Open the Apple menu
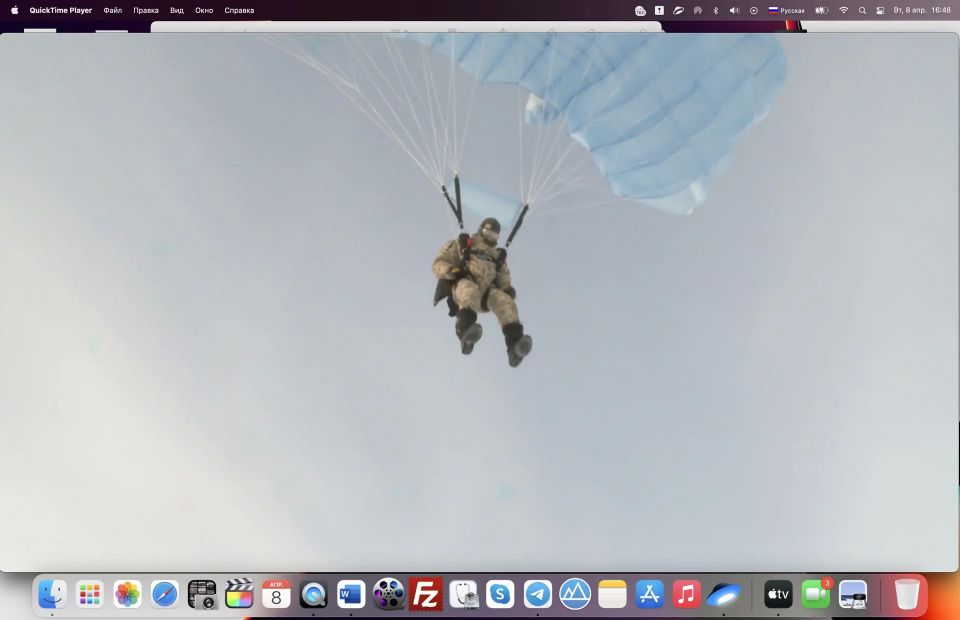Screen dimensions: 960x620 tap(15, 10)
